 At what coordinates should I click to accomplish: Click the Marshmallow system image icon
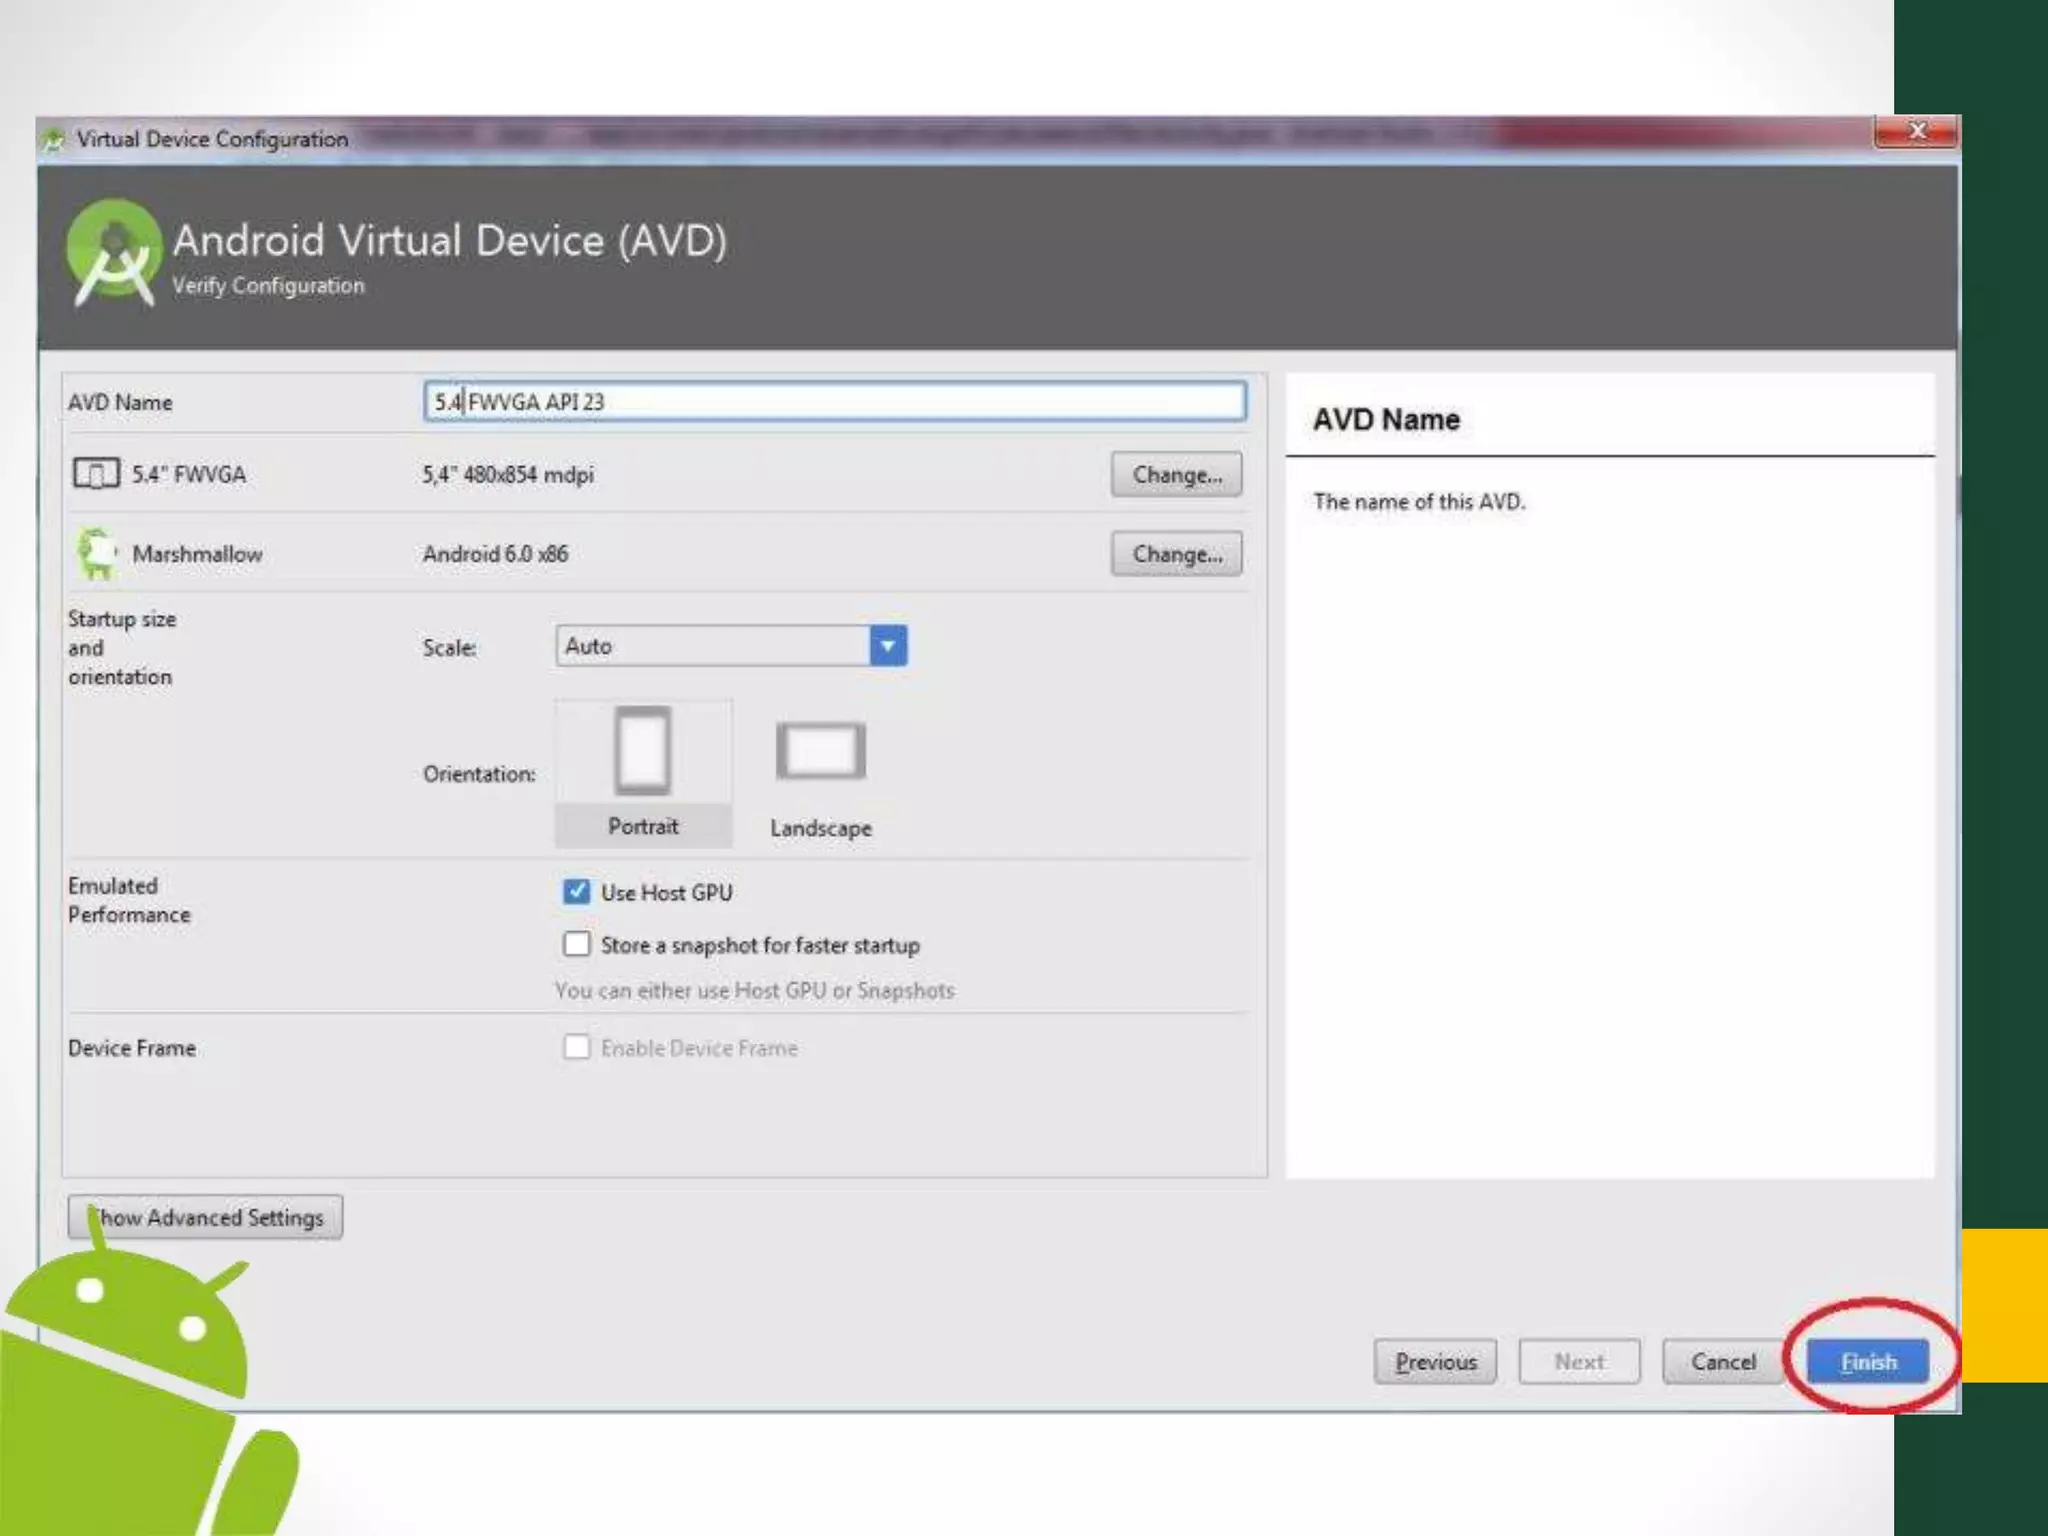97,553
